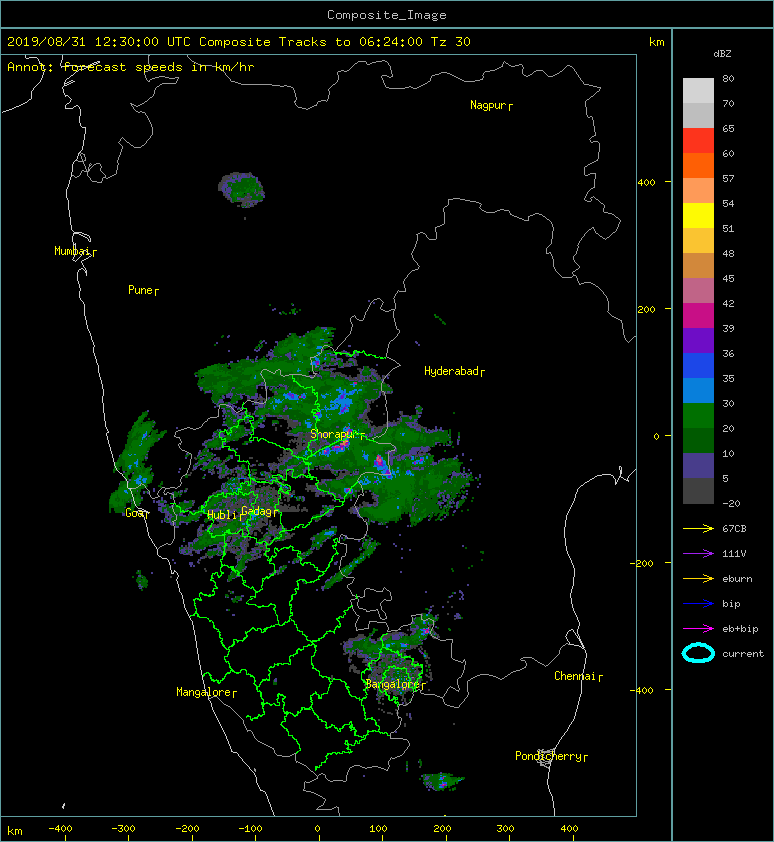Click the 0 label on bottom axis
774x842 pixels.
click(x=317, y=829)
